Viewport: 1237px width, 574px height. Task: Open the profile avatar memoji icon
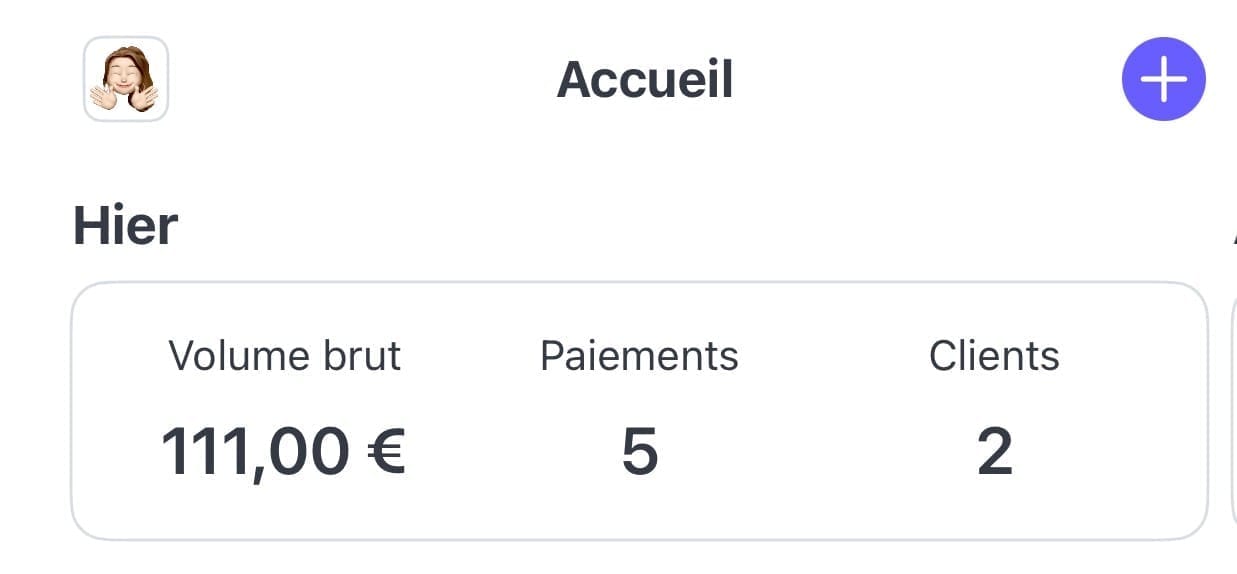(126, 79)
